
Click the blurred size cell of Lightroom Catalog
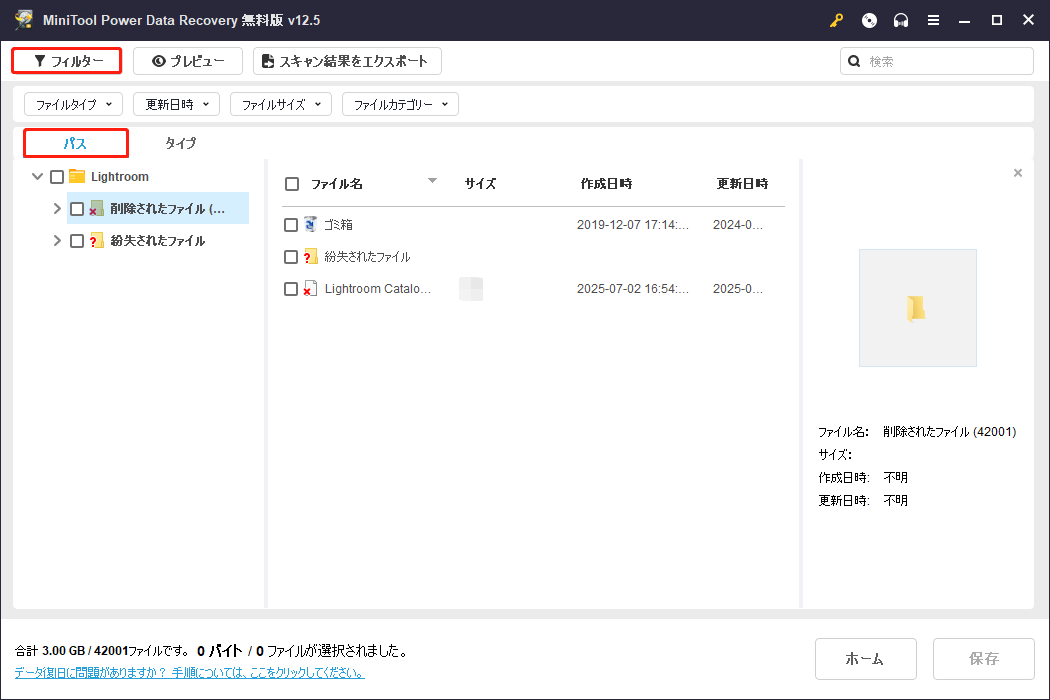coord(471,289)
